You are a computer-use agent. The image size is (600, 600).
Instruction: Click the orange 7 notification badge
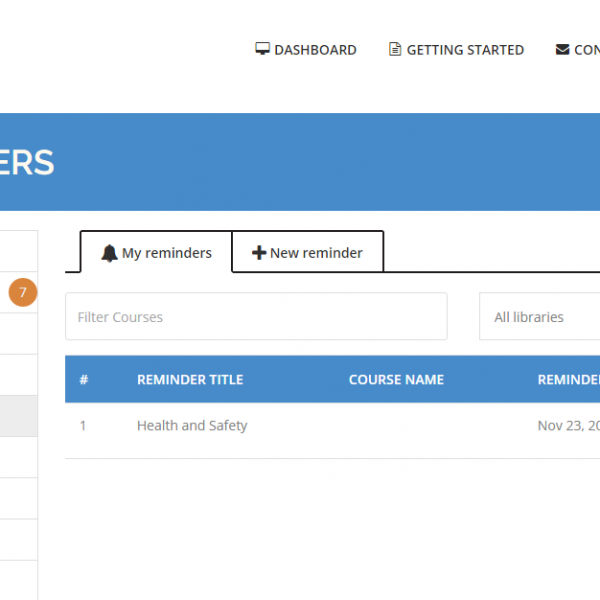pos(22,293)
